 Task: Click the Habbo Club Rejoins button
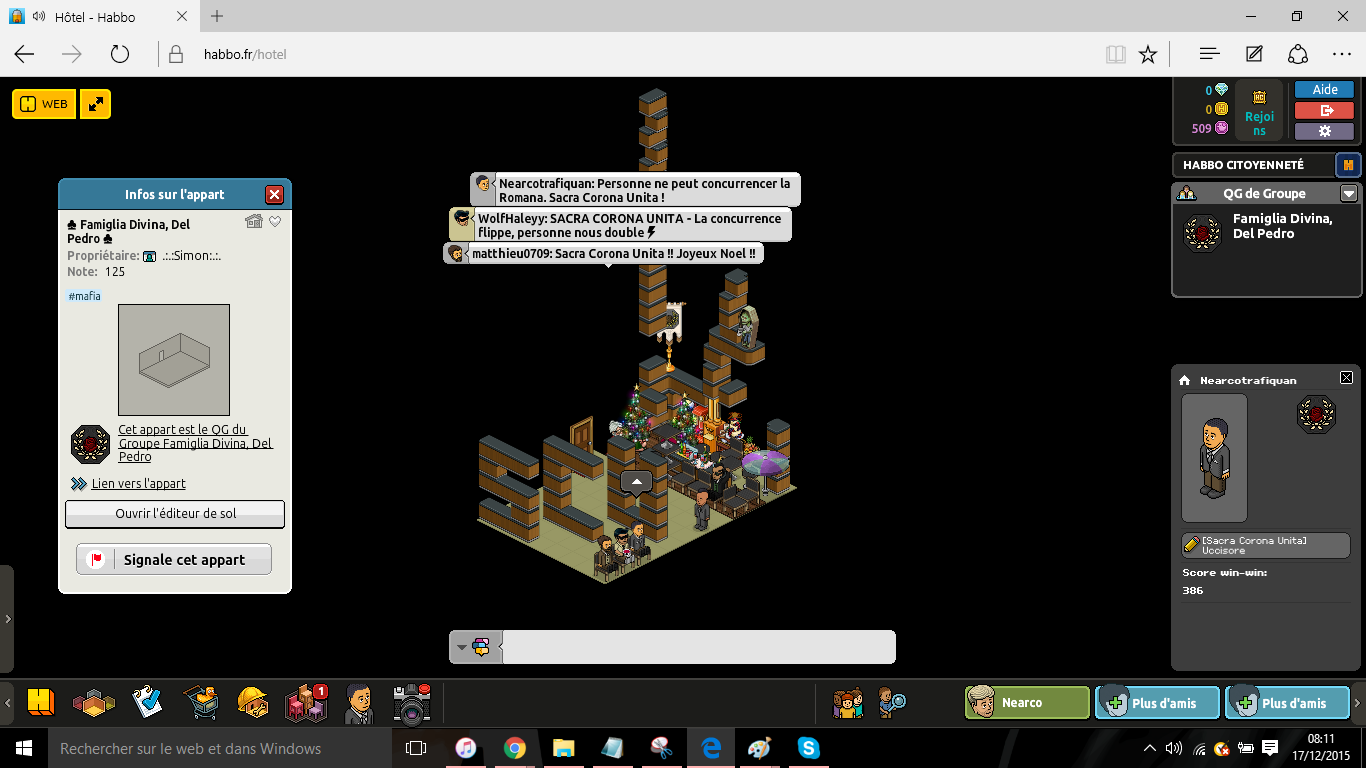coord(1259,111)
